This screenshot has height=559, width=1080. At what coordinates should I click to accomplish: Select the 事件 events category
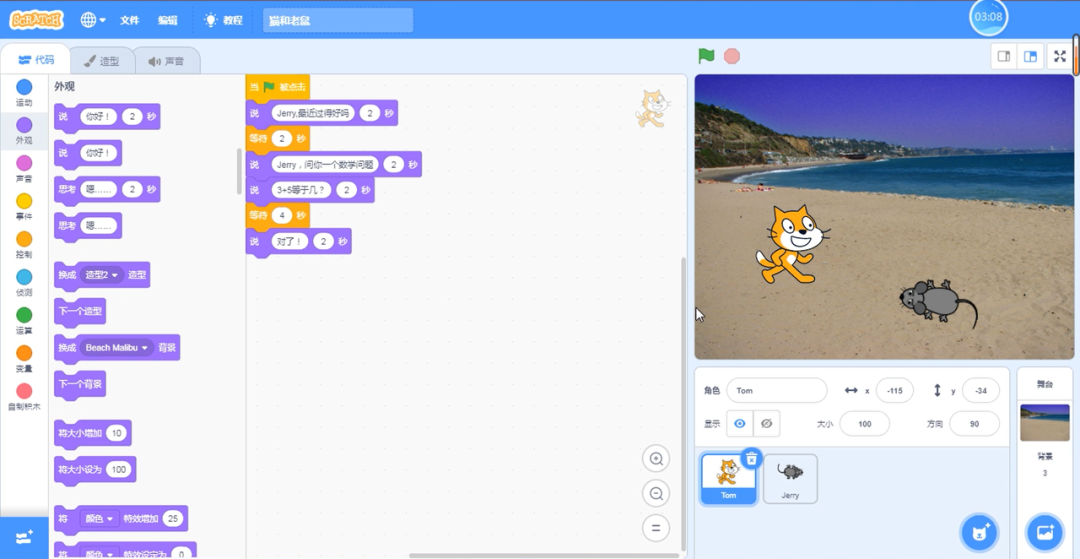pos(24,207)
